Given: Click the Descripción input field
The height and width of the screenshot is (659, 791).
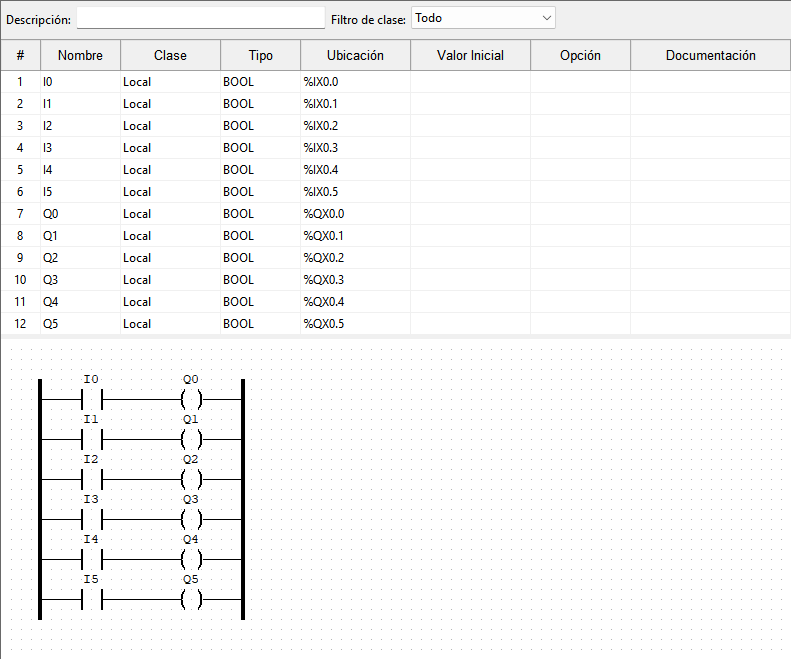Looking at the screenshot, I should pyautogui.click(x=201, y=18).
